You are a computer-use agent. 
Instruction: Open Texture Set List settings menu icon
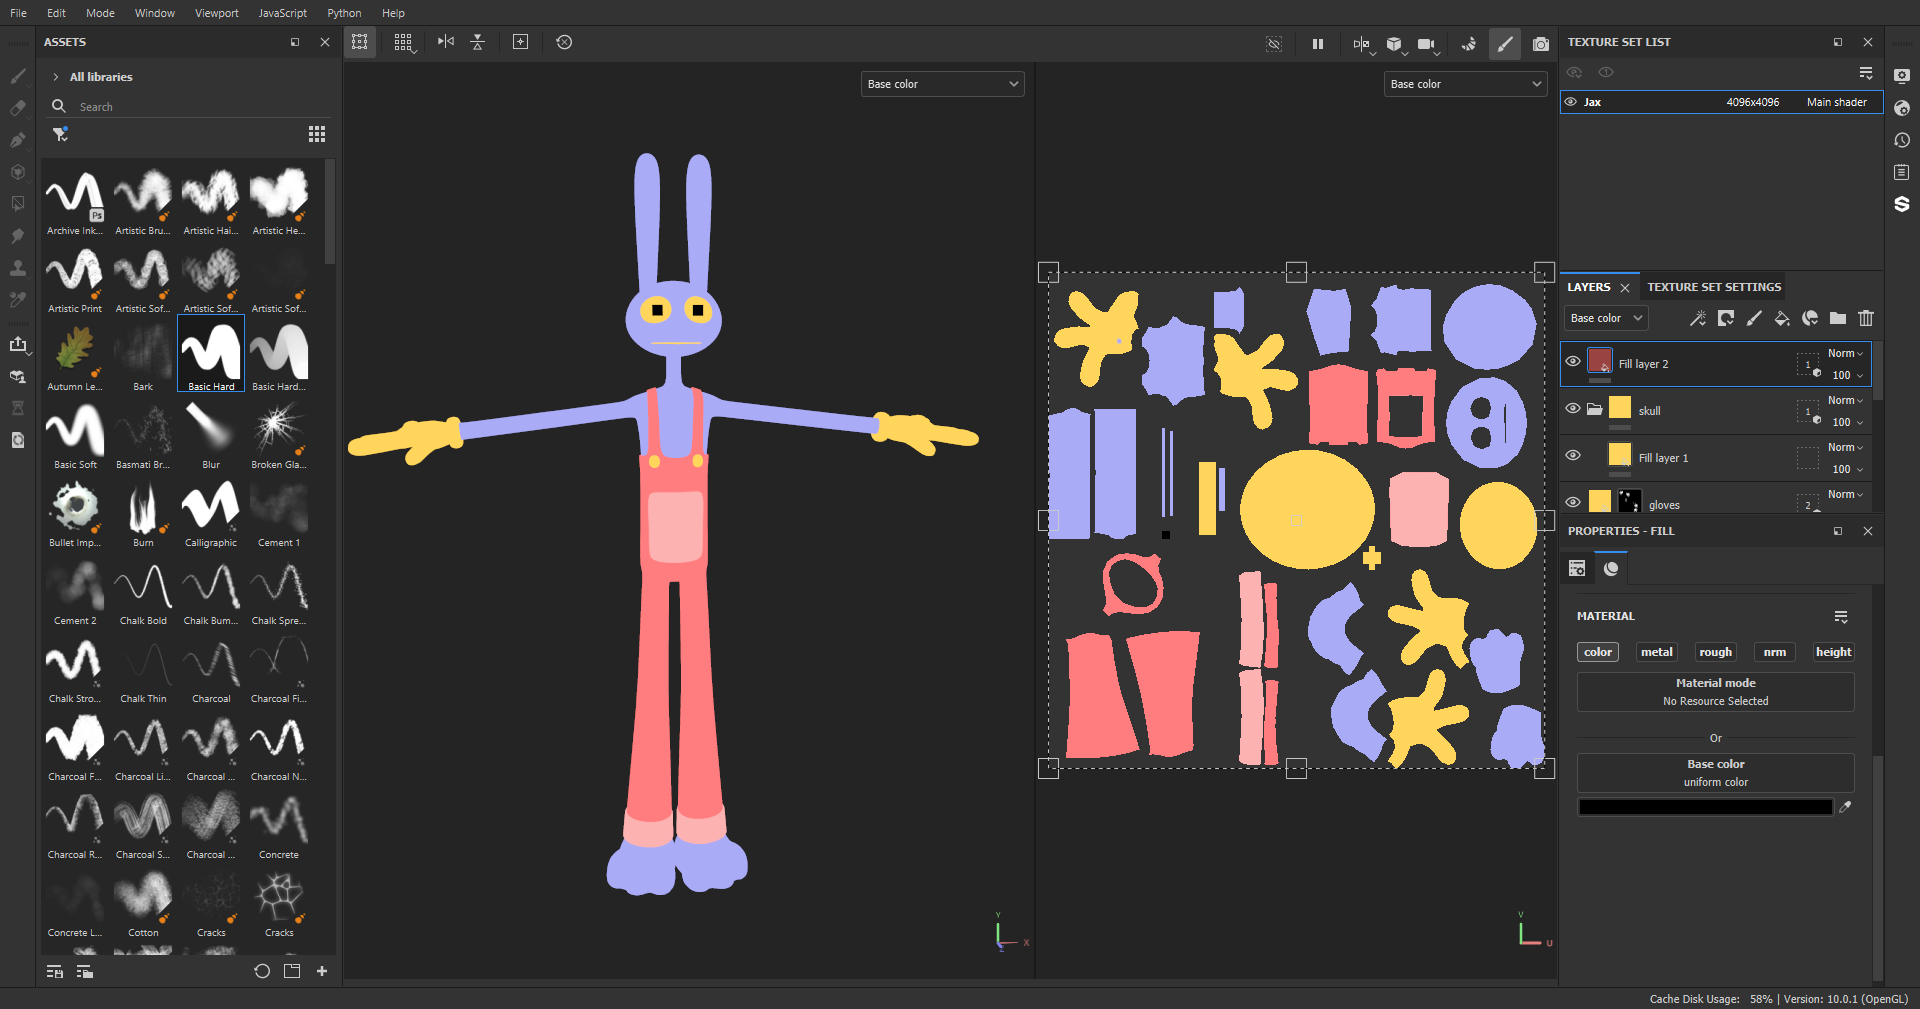1866,73
